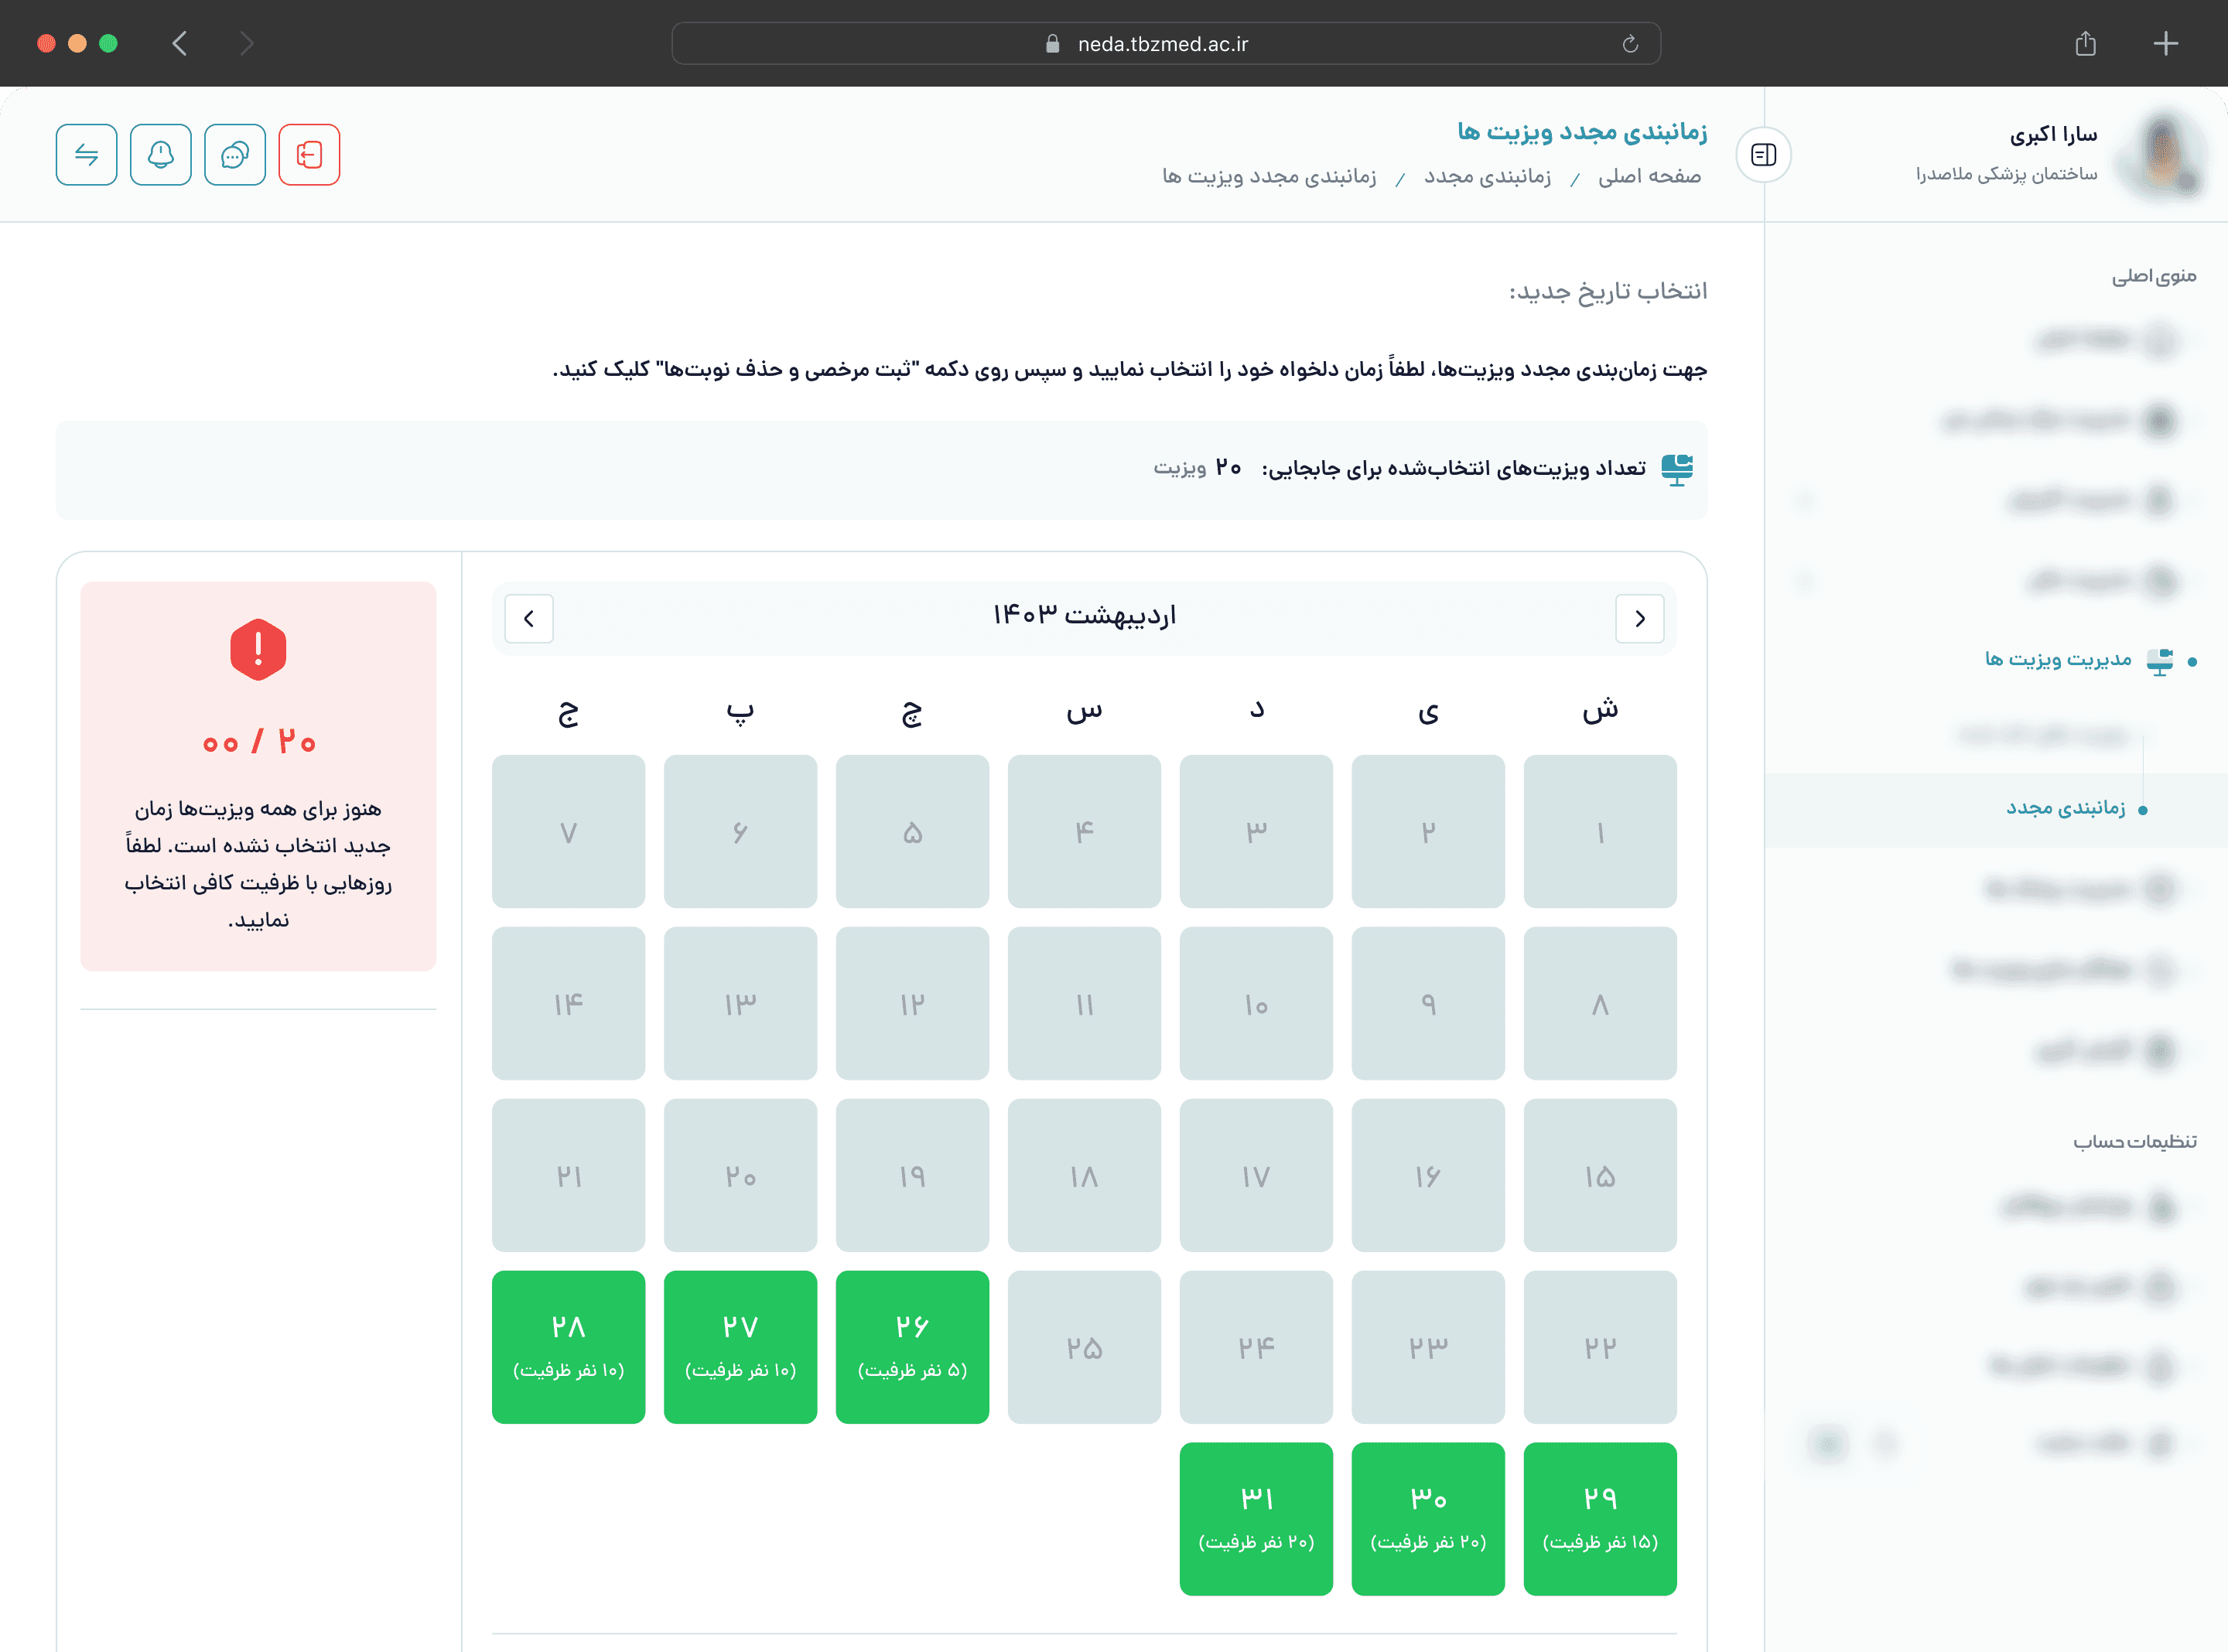The width and height of the screenshot is (2228, 1652).
Task: Select day ۳۰ with 20 capacity
Action: [1428, 1519]
